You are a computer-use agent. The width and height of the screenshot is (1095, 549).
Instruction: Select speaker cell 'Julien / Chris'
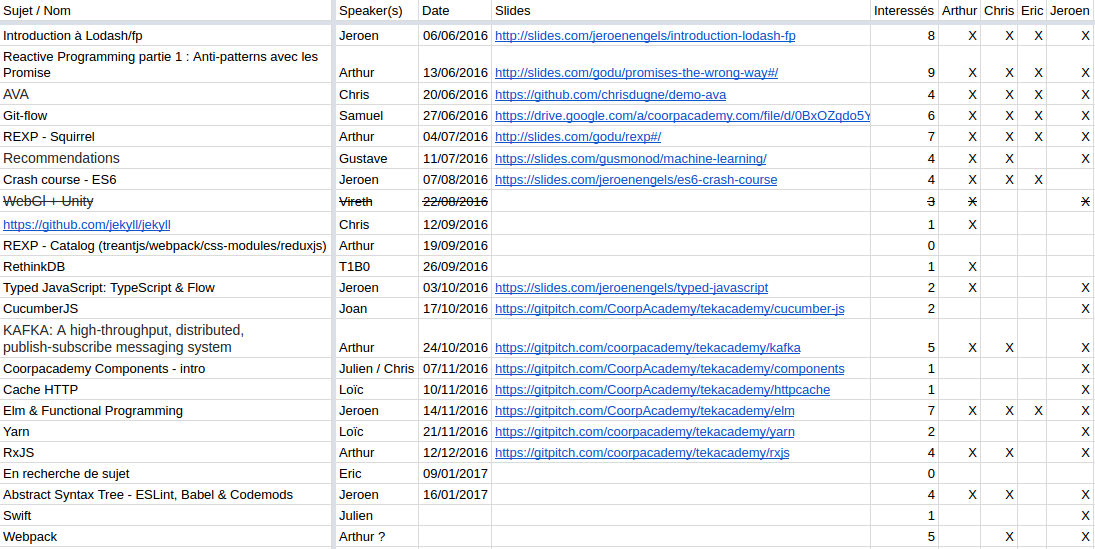point(377,369)
